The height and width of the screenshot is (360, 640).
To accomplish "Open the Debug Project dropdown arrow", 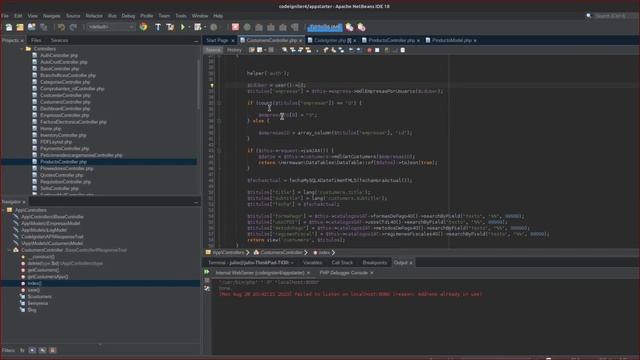I will tap(204, 27).
